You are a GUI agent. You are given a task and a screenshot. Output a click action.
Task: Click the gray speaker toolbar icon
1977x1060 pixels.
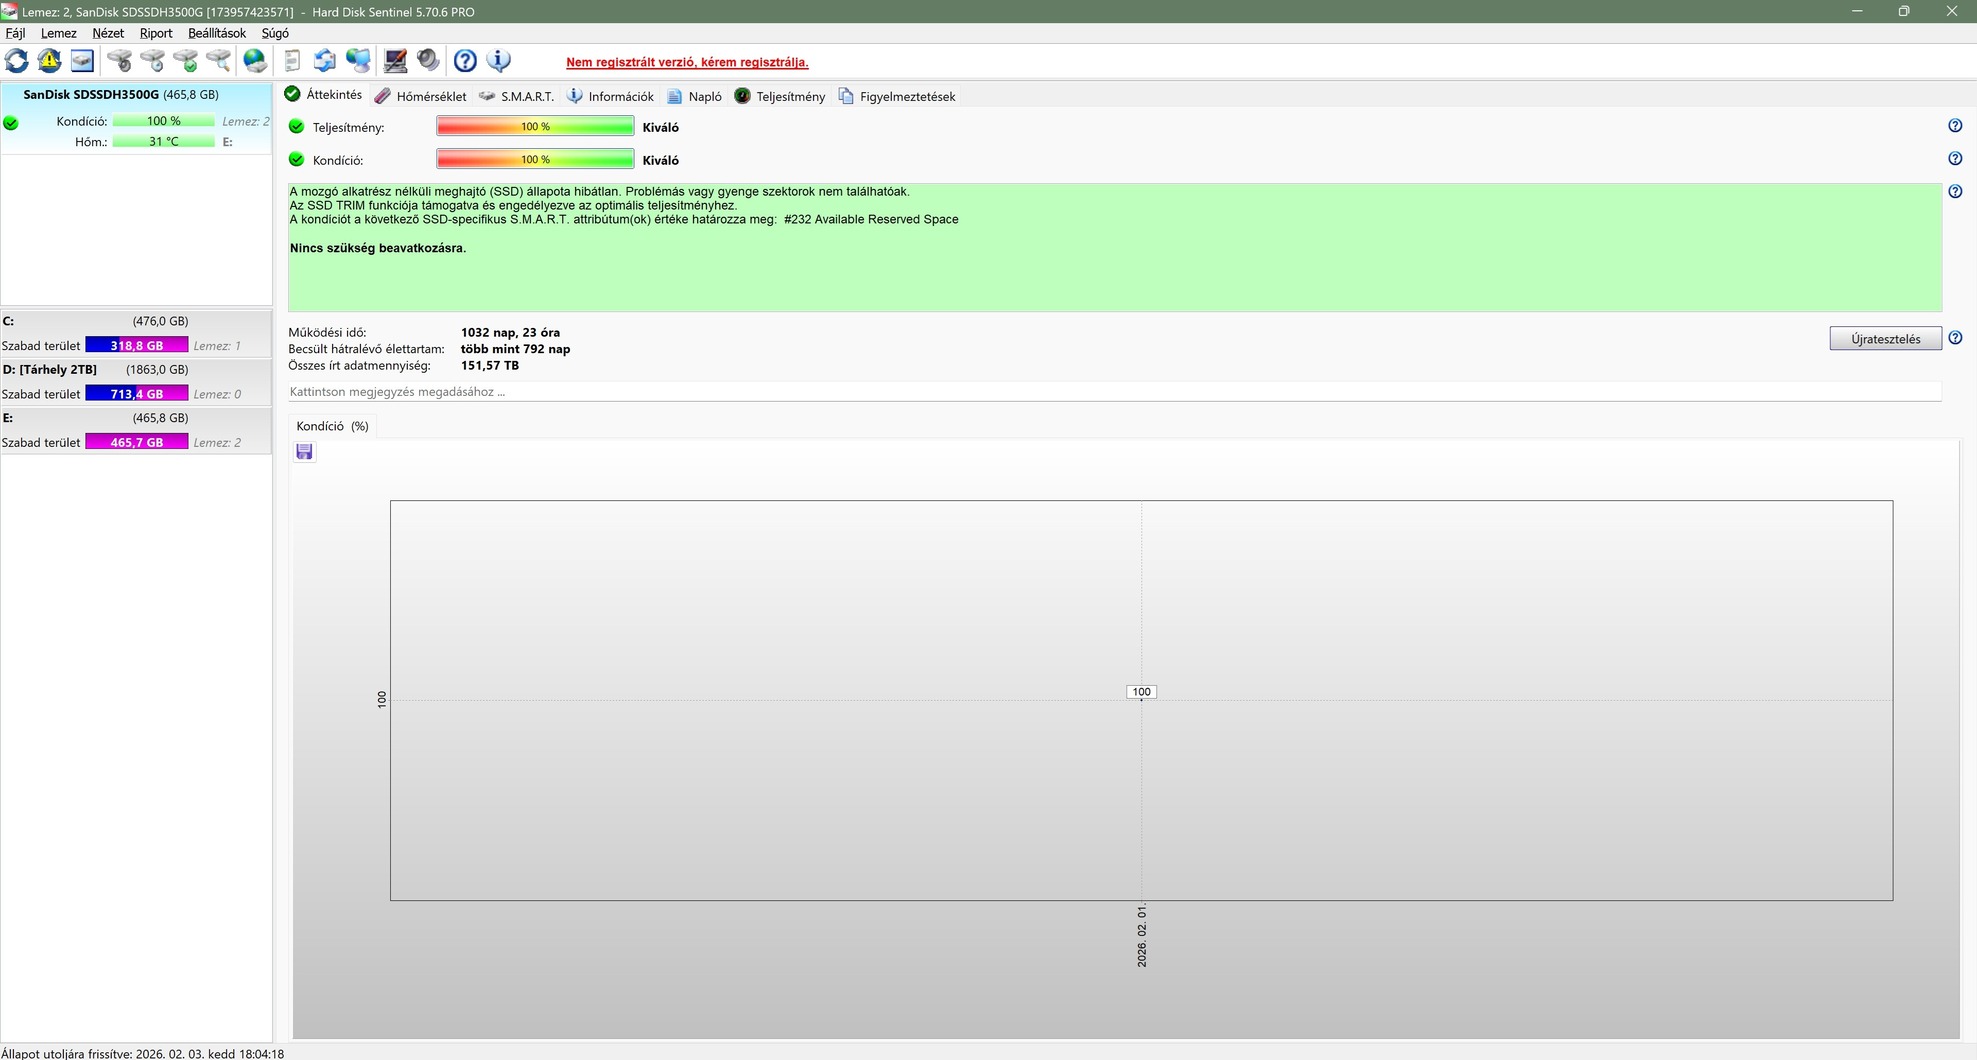click(x=428, y=61)
